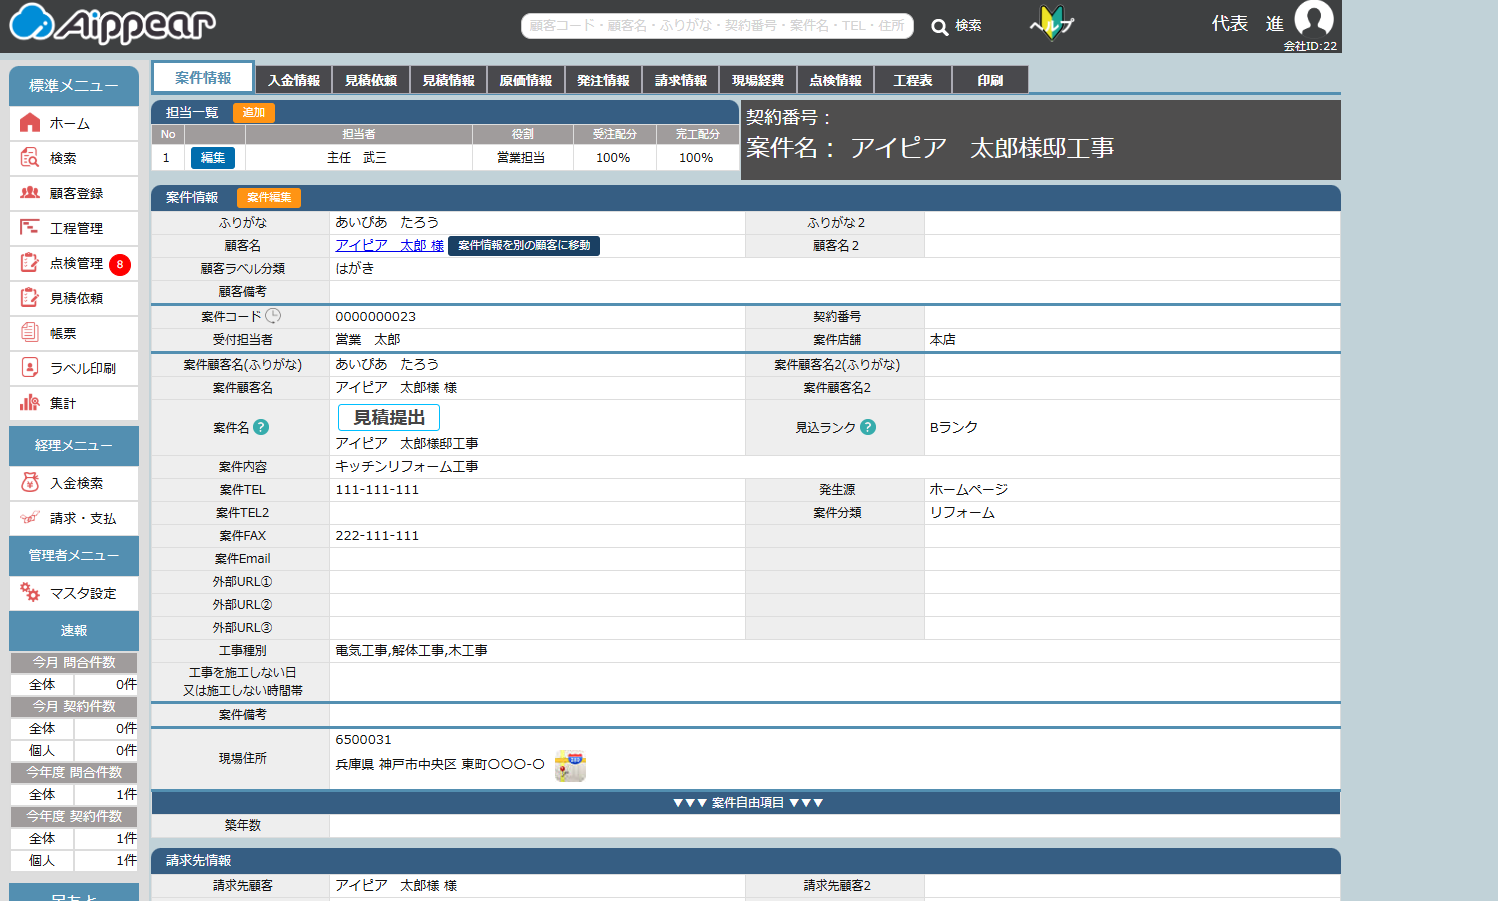
Task: Click the 案件コード value 0000000023
Action: coord(375,317)
